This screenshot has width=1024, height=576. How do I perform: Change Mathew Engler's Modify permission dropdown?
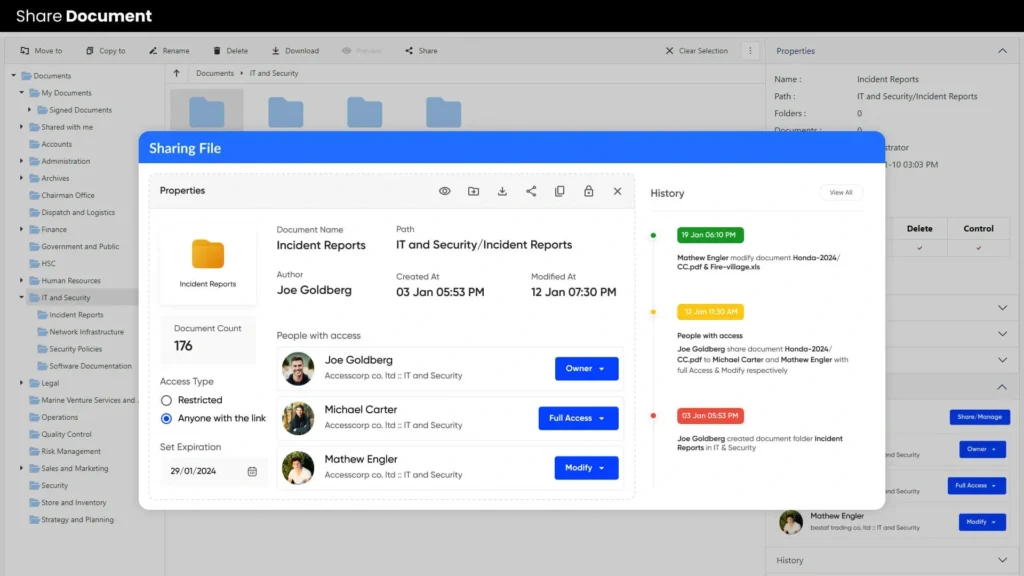[586, 468]
